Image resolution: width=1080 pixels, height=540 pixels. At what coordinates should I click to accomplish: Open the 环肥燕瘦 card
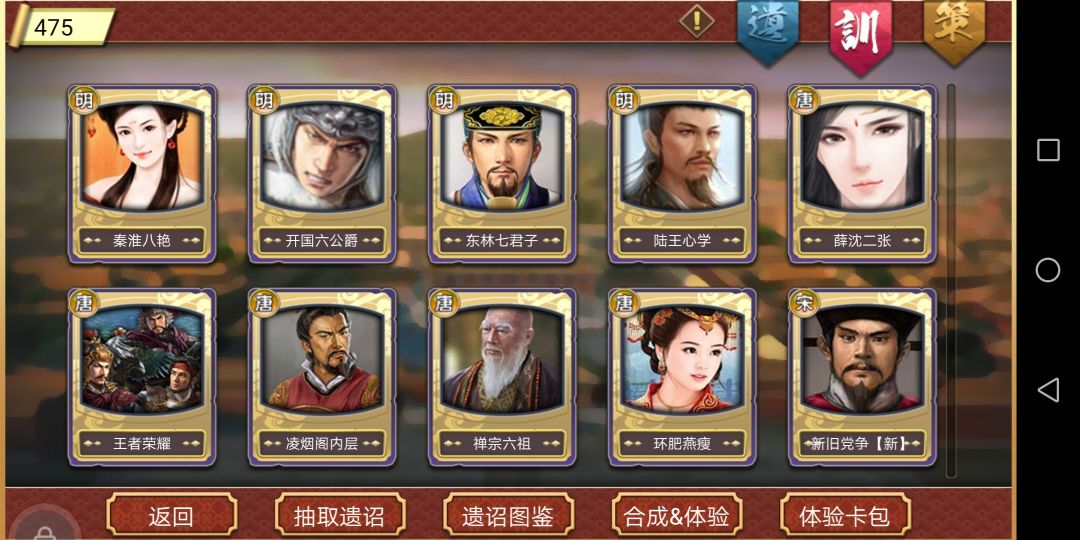tap(683, 377)
